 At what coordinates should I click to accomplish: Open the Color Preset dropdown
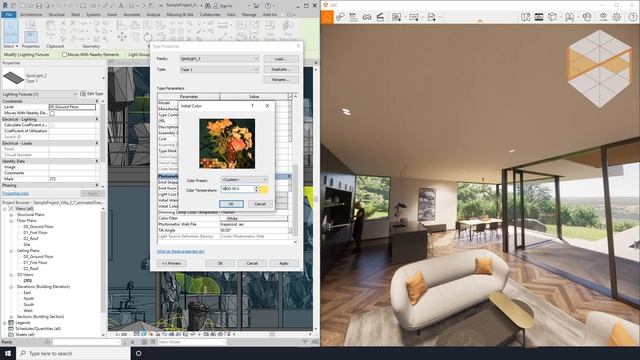244,180
